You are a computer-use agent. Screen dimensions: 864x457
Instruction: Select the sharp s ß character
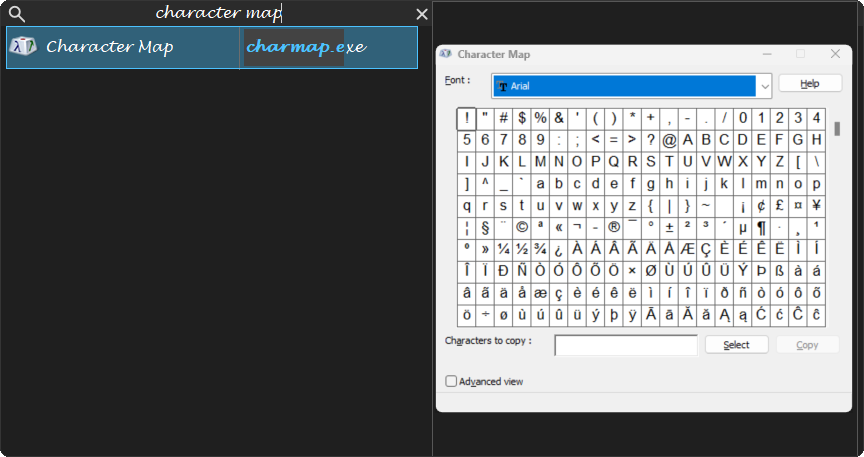pos(780,271)
